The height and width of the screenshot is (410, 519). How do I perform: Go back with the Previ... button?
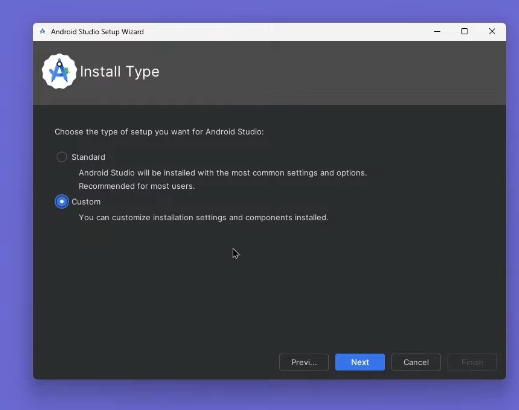(304, 362)
